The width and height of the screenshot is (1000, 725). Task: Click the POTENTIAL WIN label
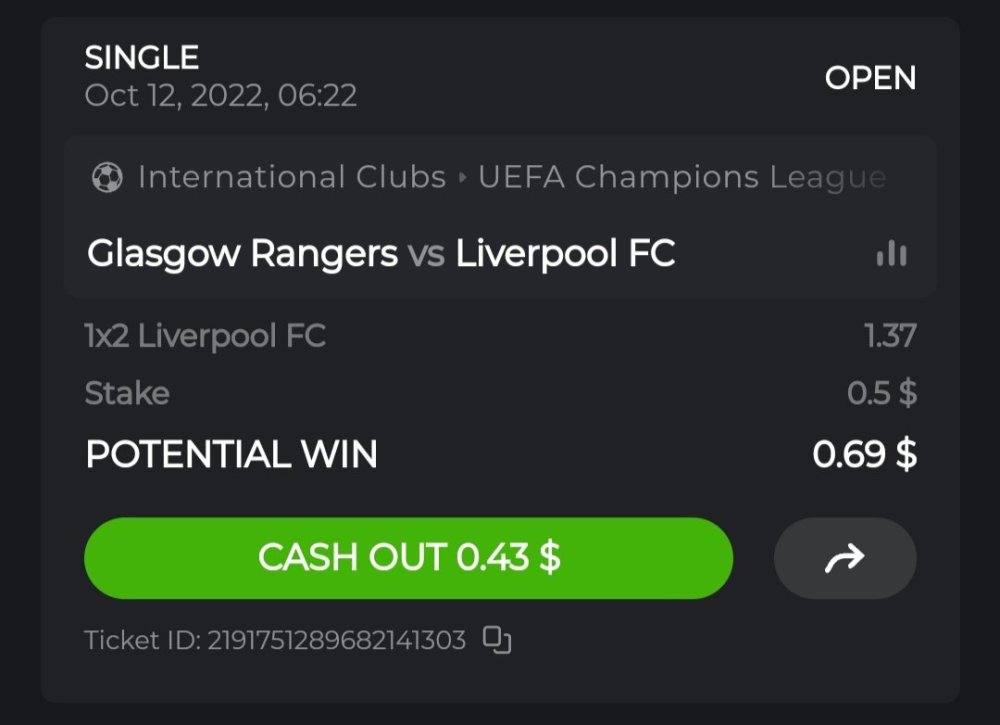coord(232,455)
